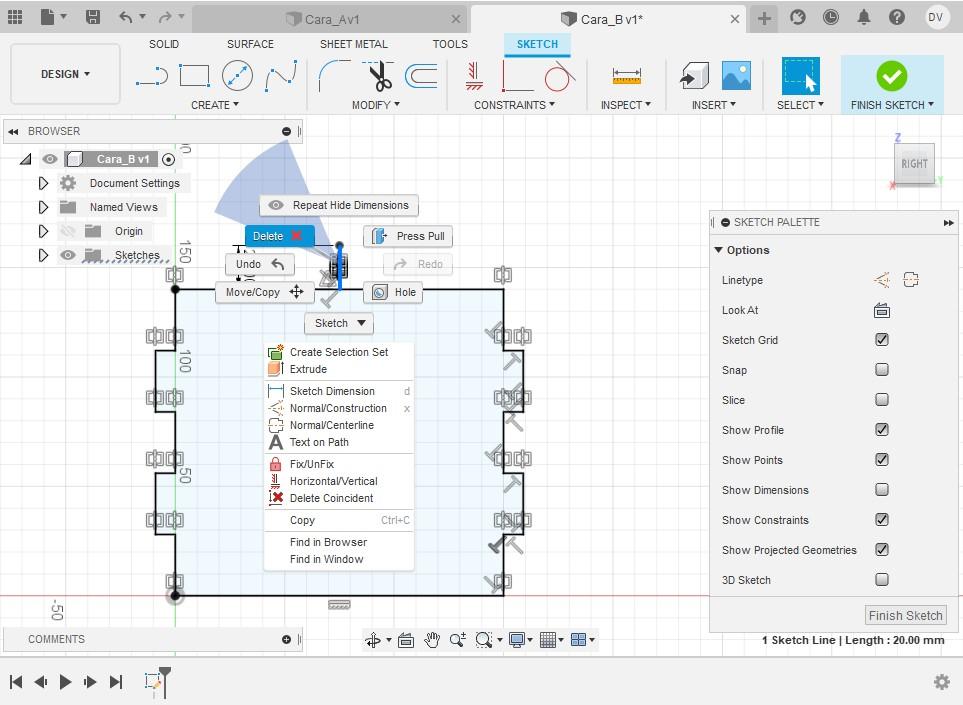Open the Job Status clock icon

[830, 17]
